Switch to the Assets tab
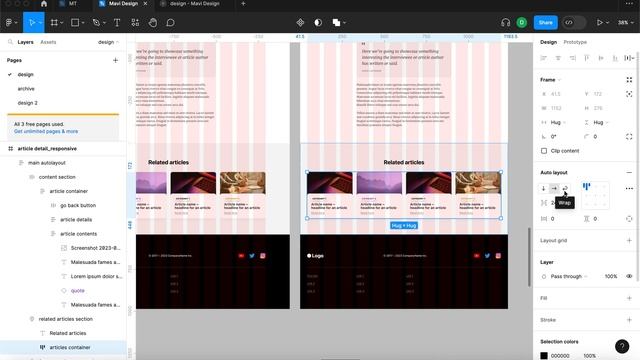640x360 pixels. click(48, 42)
